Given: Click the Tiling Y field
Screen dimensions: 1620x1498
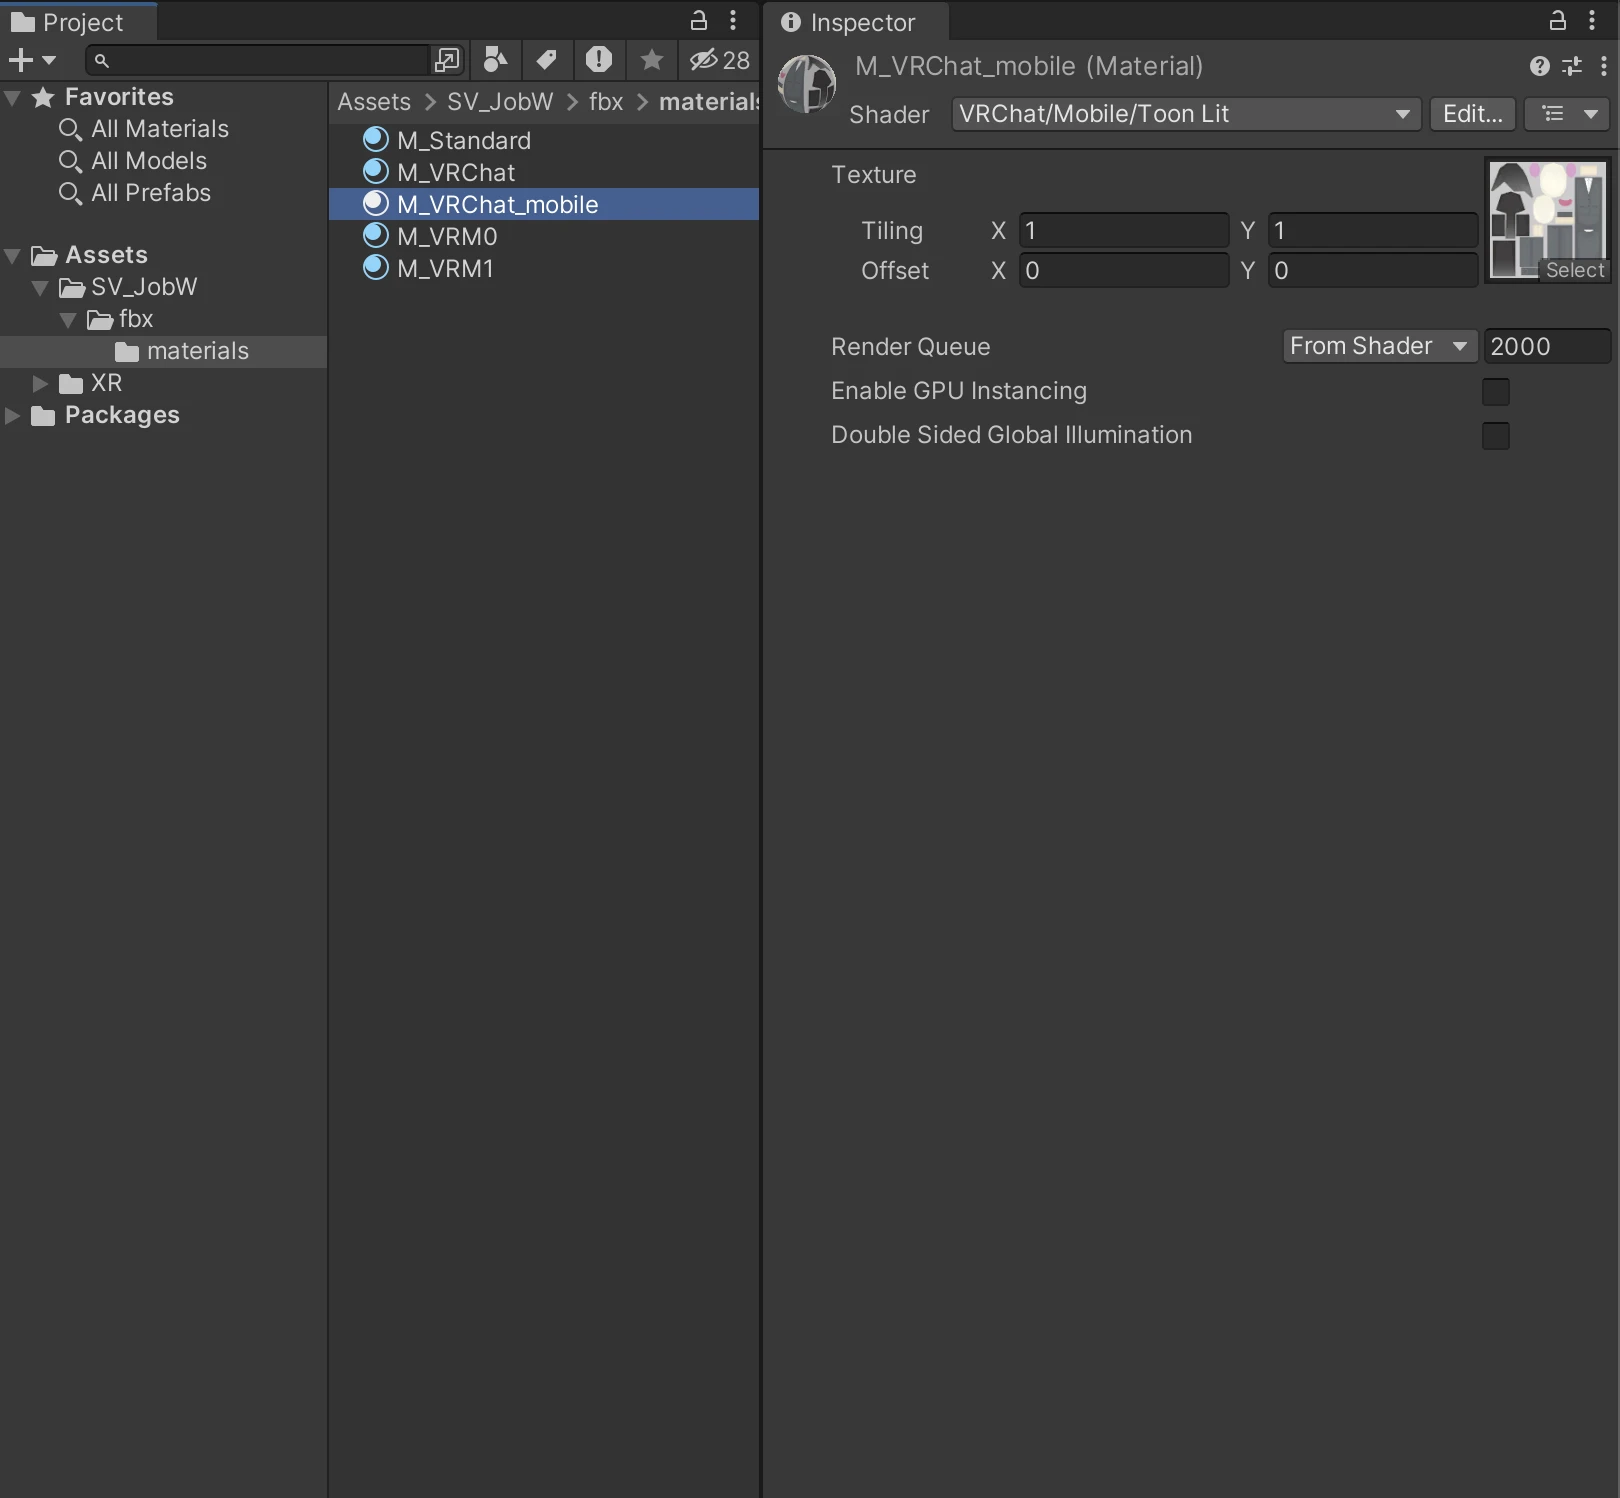Looking at the screenshot, I should 1373,231.
